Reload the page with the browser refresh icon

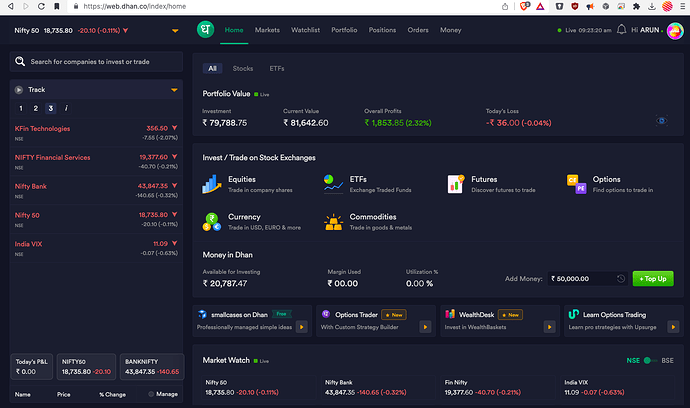click(x=41, y=6)
